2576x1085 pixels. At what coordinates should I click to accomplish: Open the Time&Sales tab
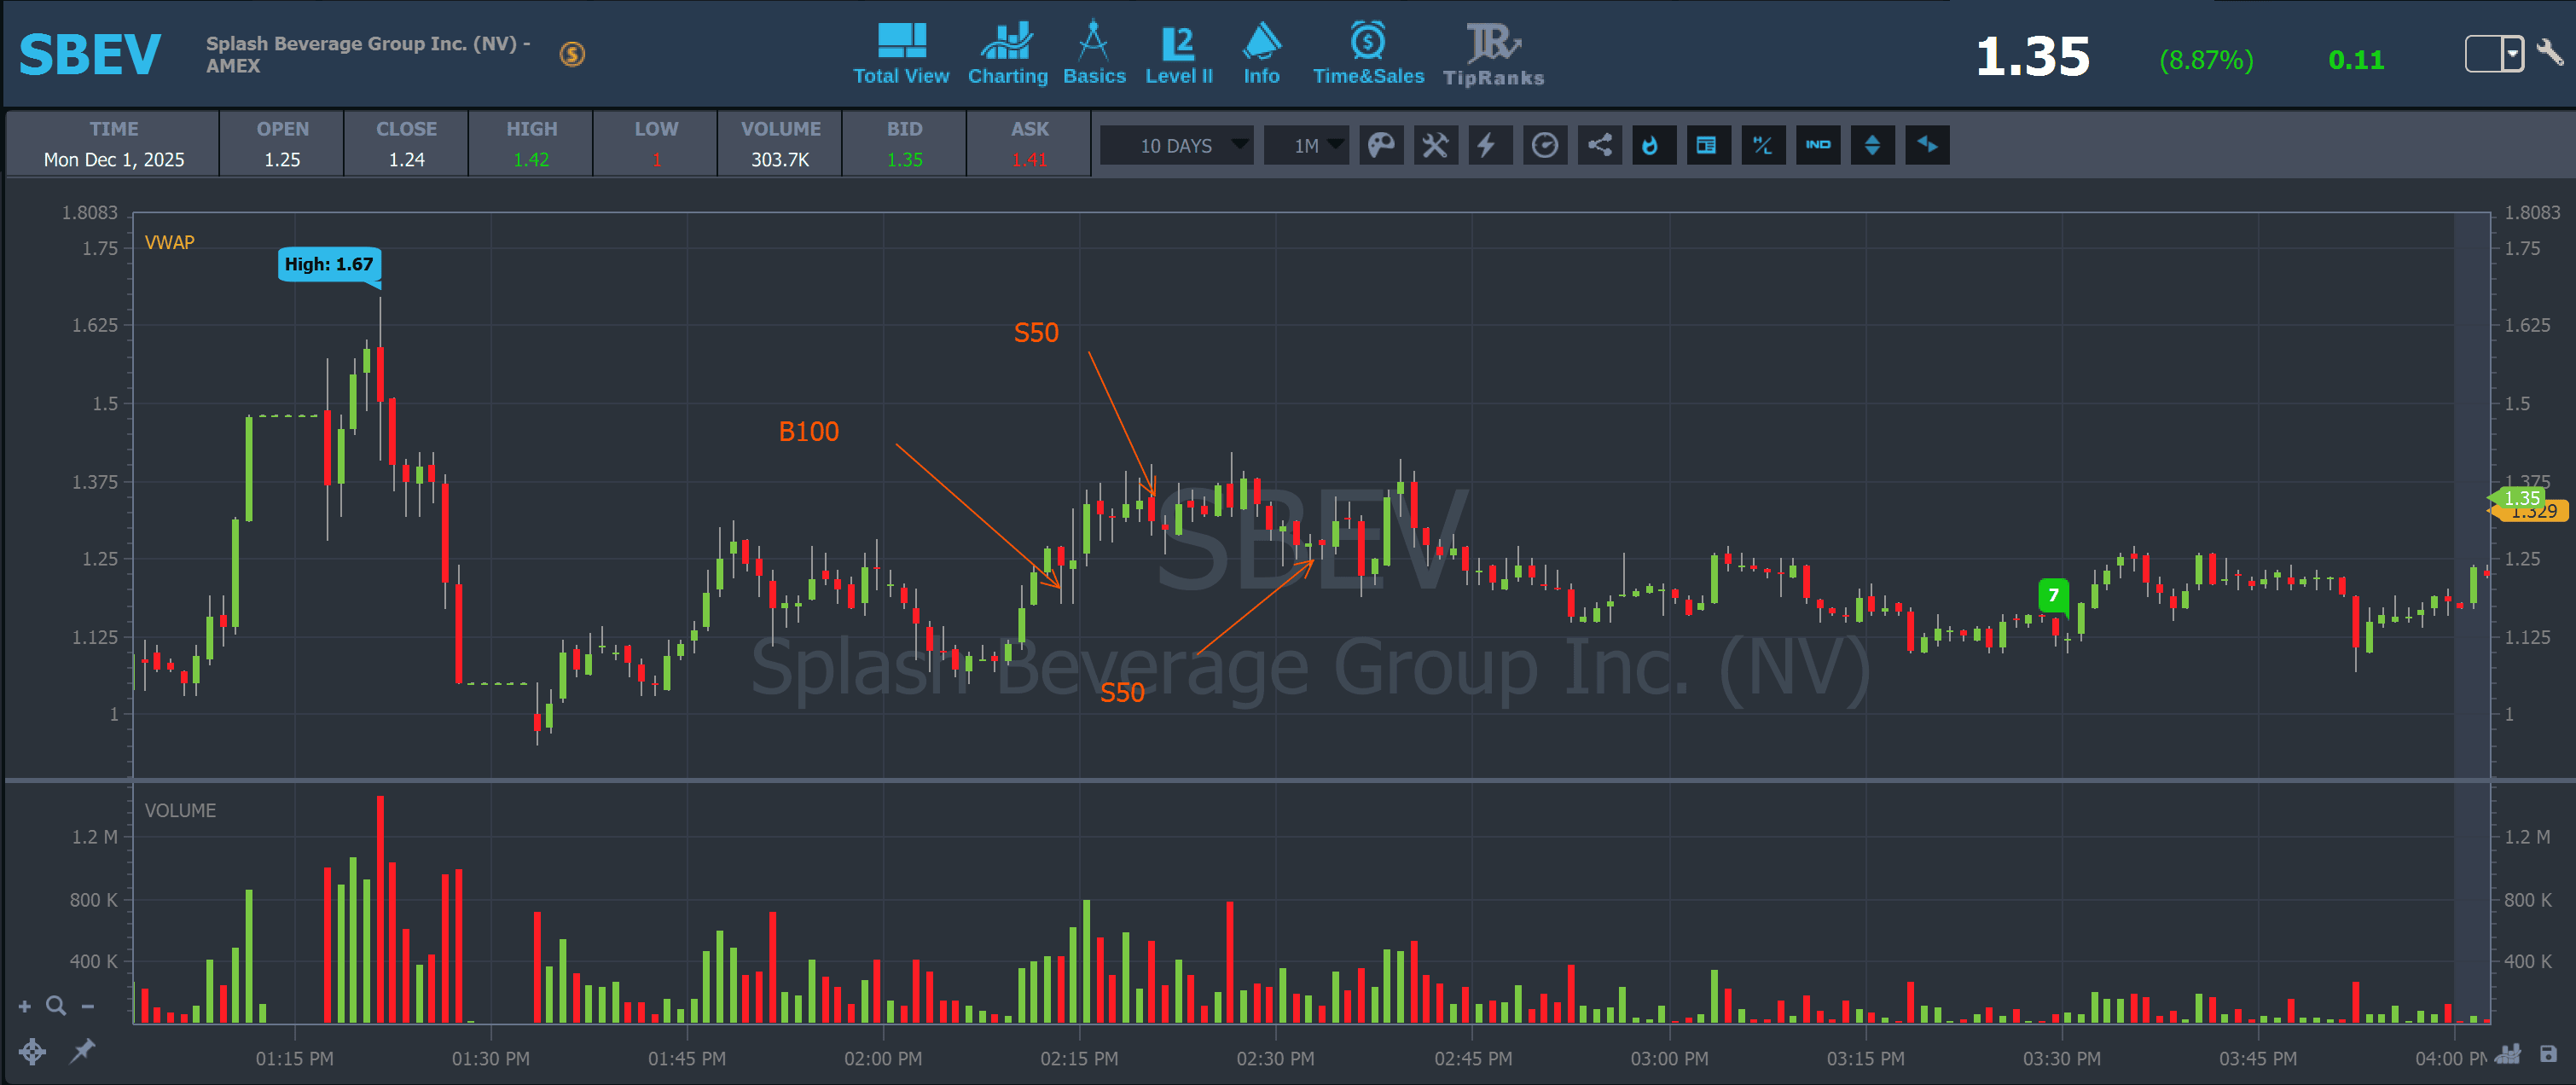point(1367,55)
